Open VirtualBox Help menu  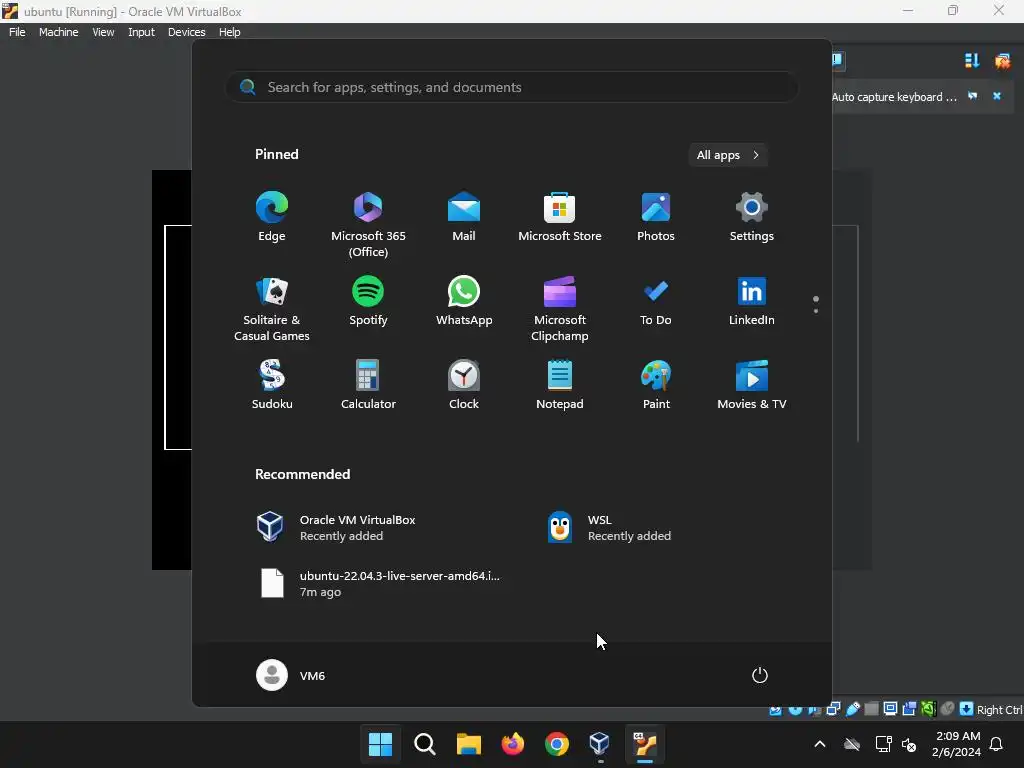(x=229, y=32)
